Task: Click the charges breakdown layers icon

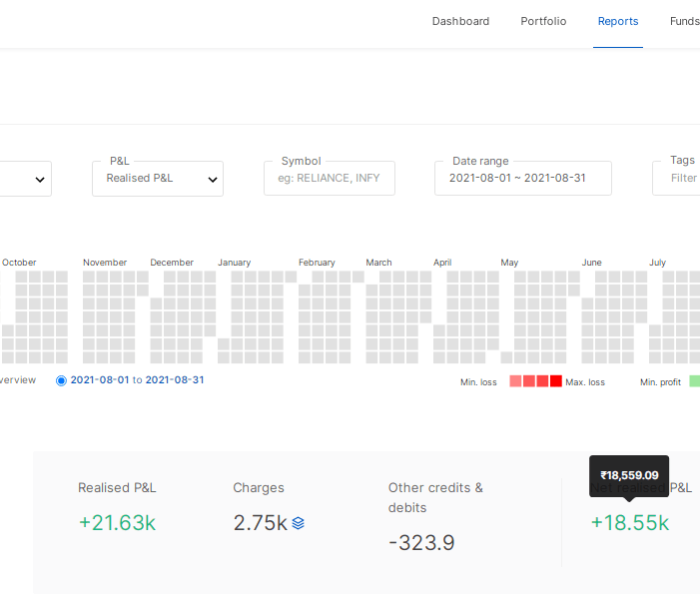Action: coord(298,523)
